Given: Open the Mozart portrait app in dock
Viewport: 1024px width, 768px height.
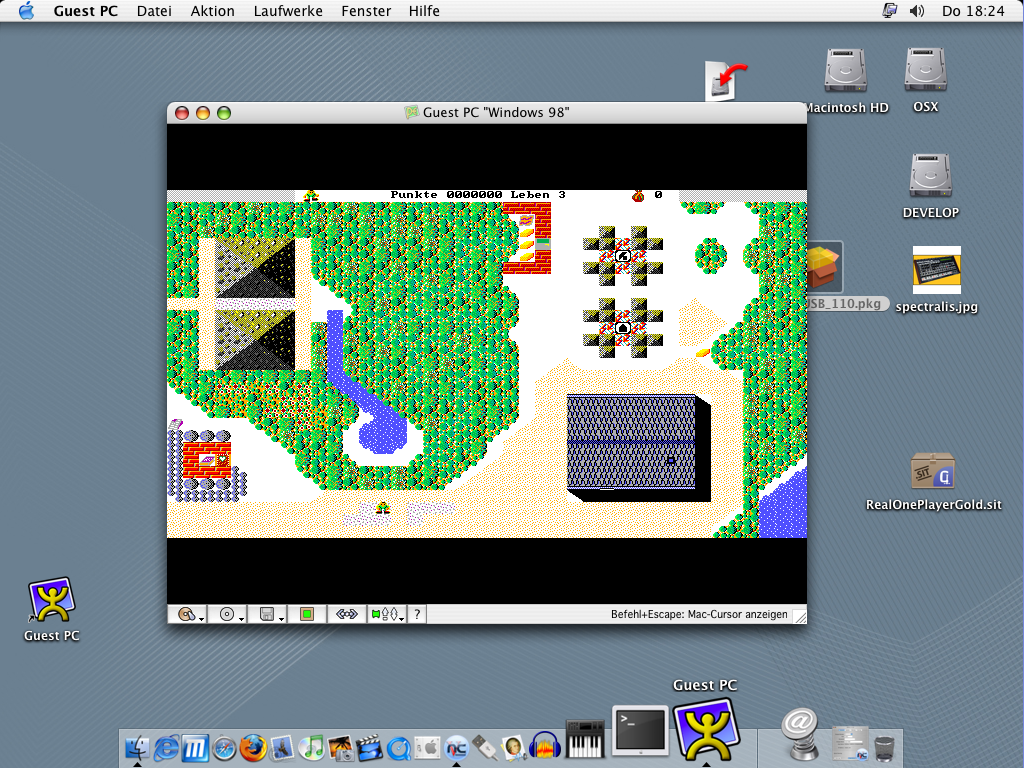Looking at the screenshot, I should [x=514, y=748].
